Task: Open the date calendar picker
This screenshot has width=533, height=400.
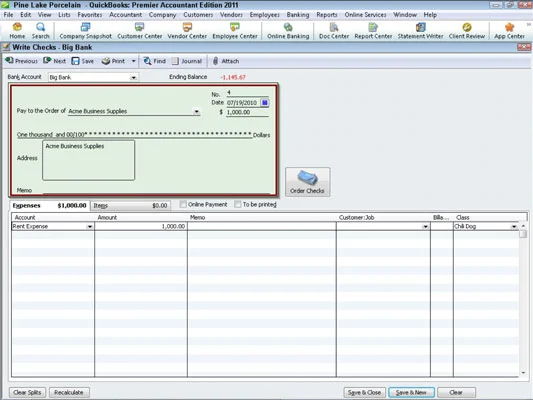Action: click(x=264, y=103)
